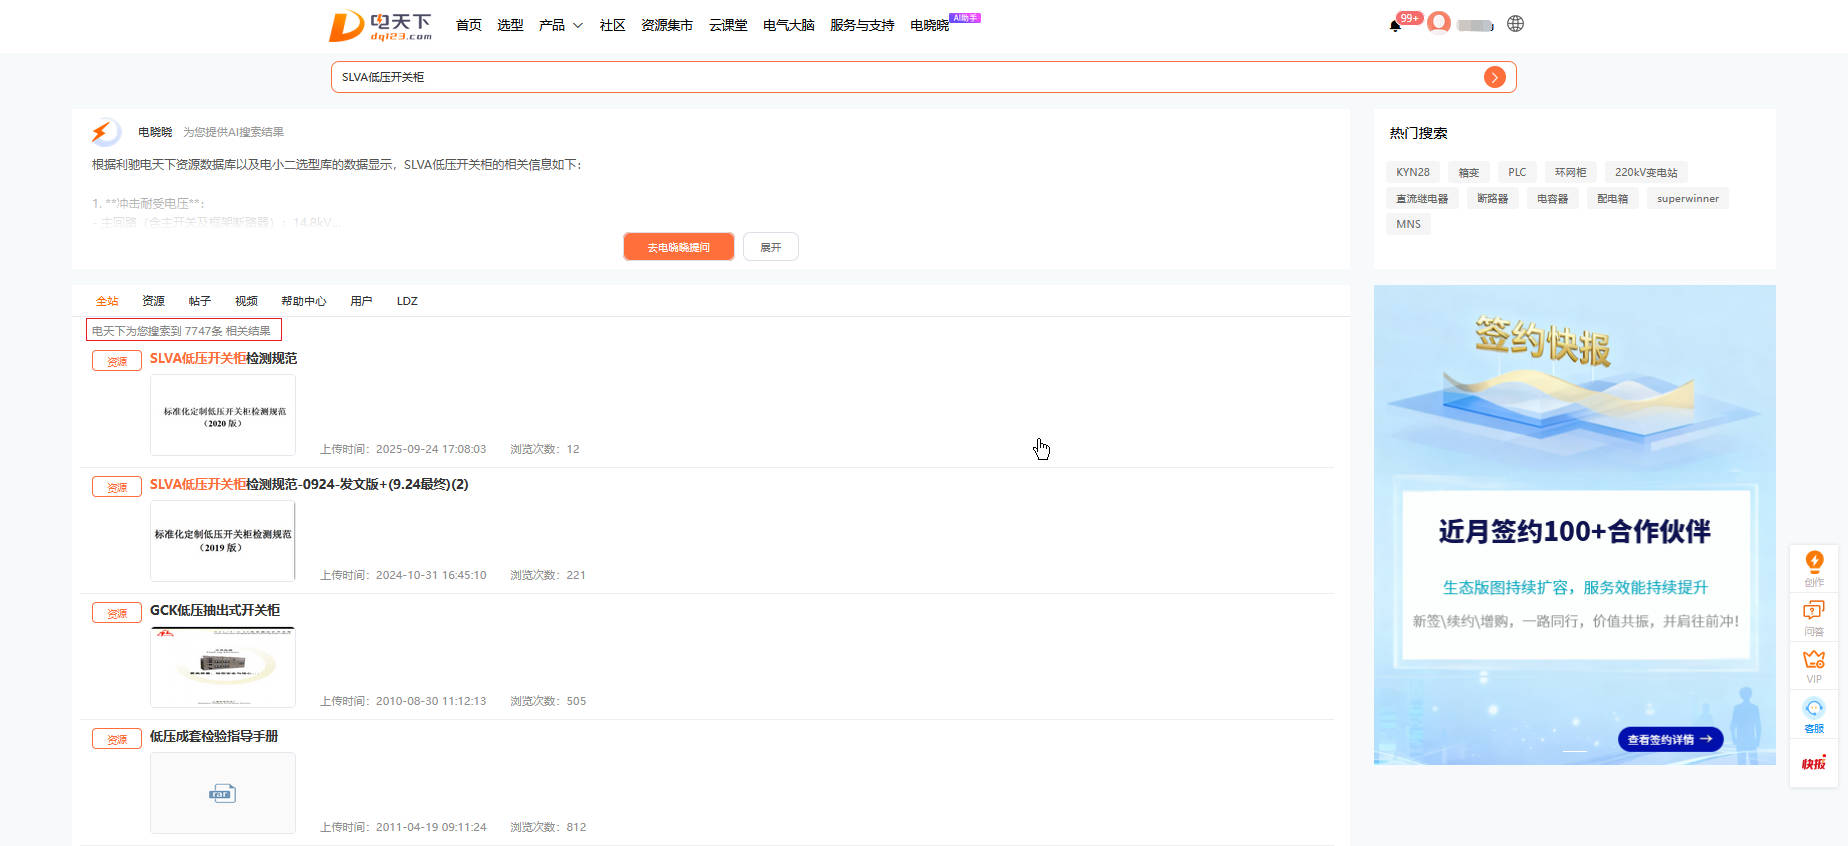
Task: Click the KYN28 hot search tag
Action: click(1412, 172)
